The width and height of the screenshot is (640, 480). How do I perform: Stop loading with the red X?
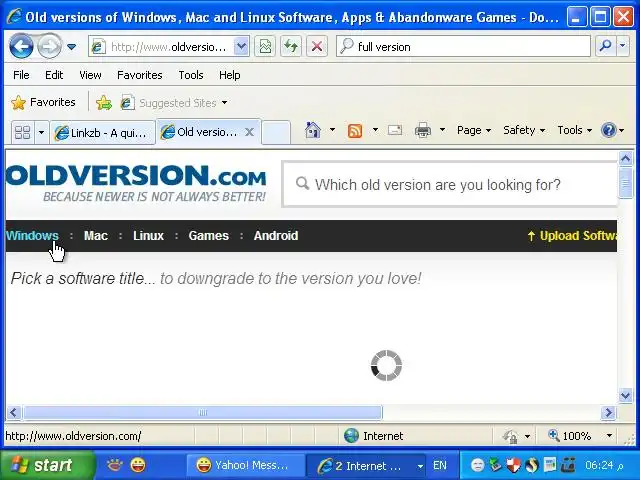pyautogui.click(x=317, y=47)
